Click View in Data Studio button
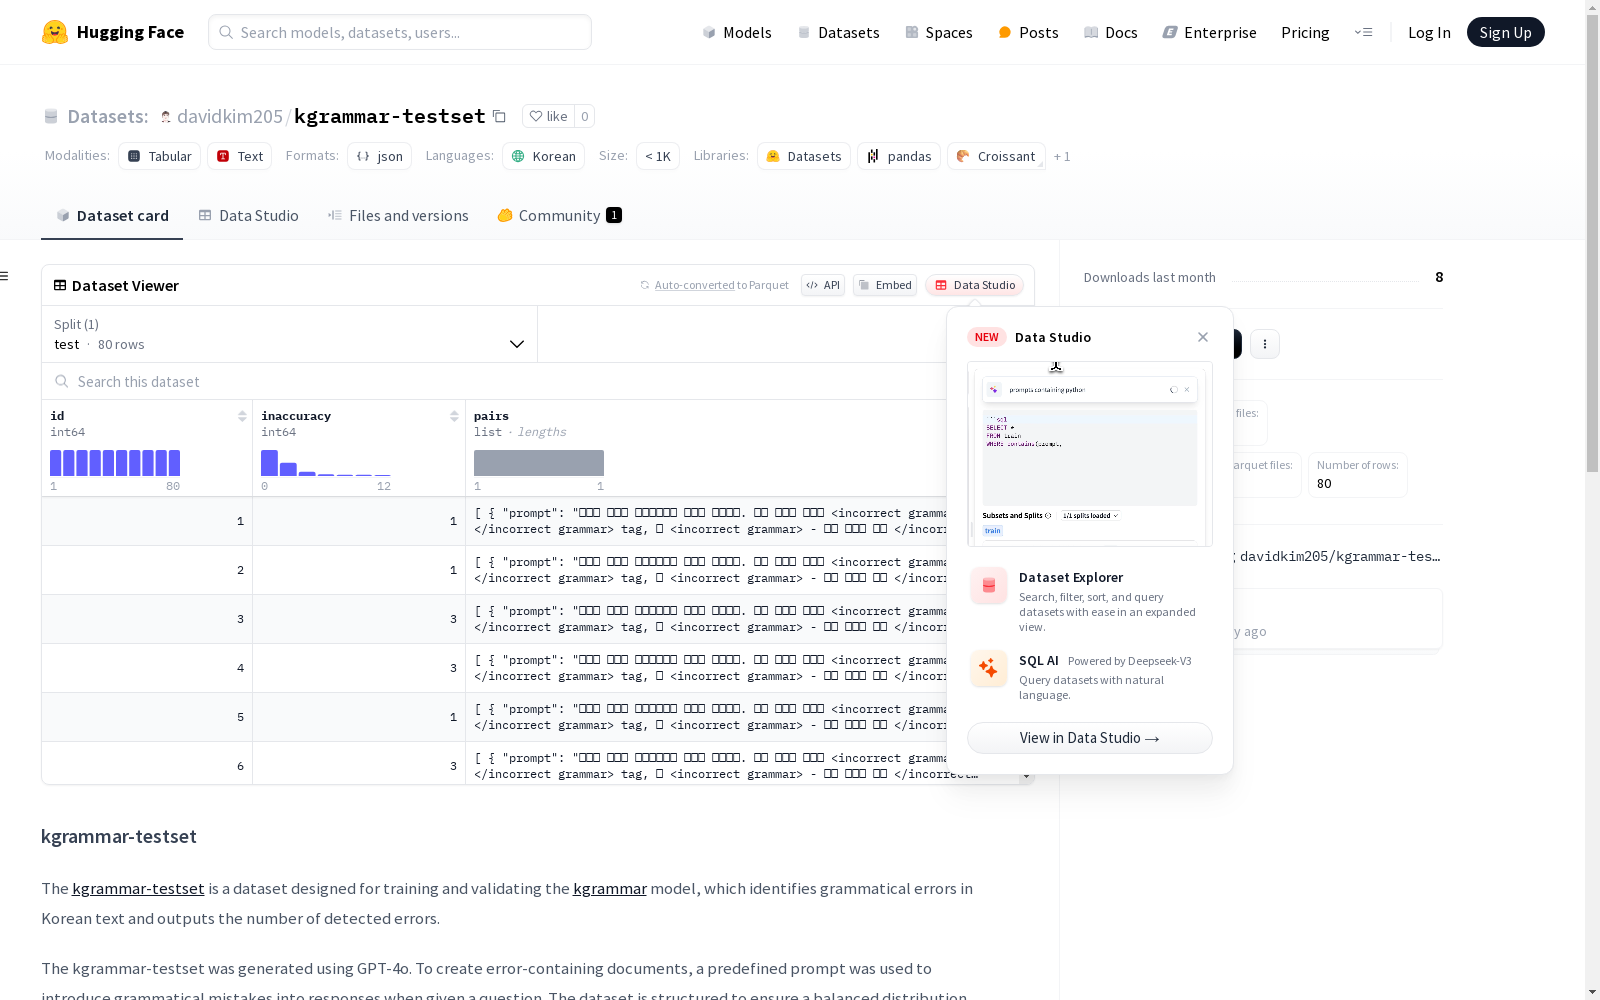 (x=1090, y=738)
